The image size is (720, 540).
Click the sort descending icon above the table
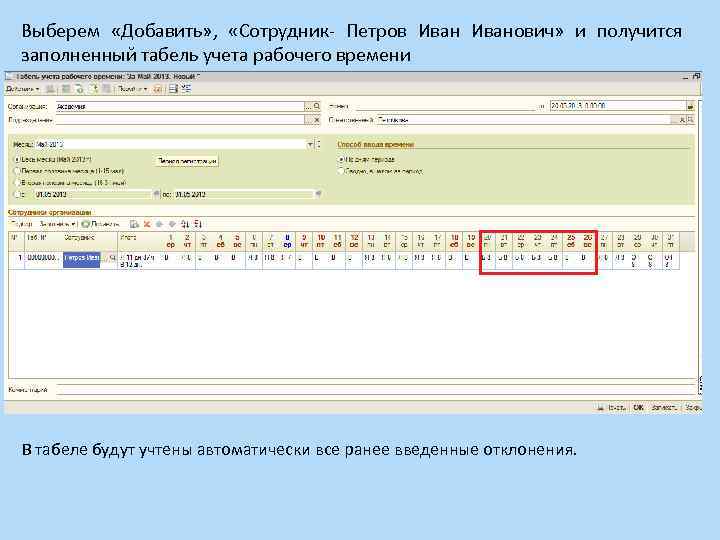point(198,224)
